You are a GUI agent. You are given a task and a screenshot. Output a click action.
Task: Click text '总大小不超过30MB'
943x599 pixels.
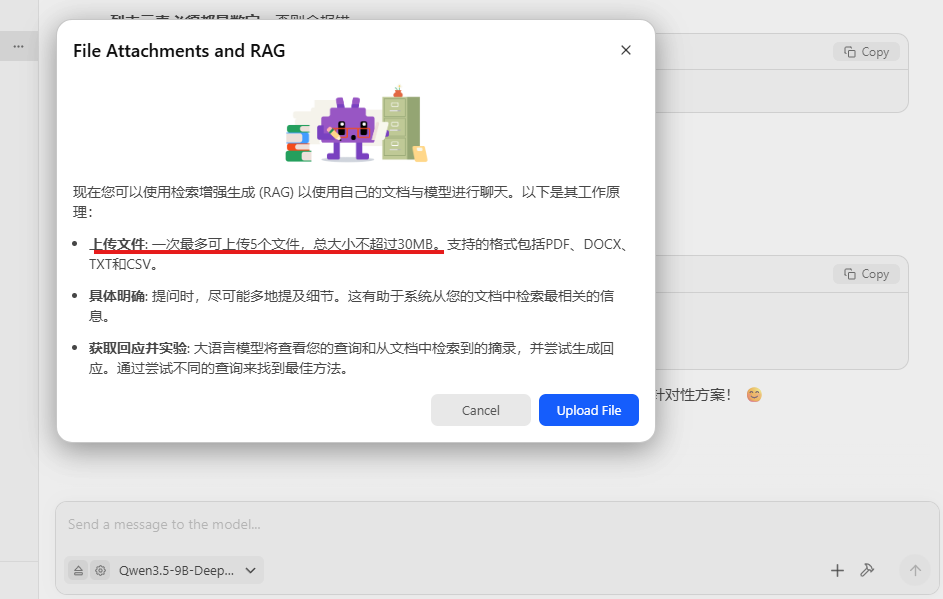click(x=373, y=244)
